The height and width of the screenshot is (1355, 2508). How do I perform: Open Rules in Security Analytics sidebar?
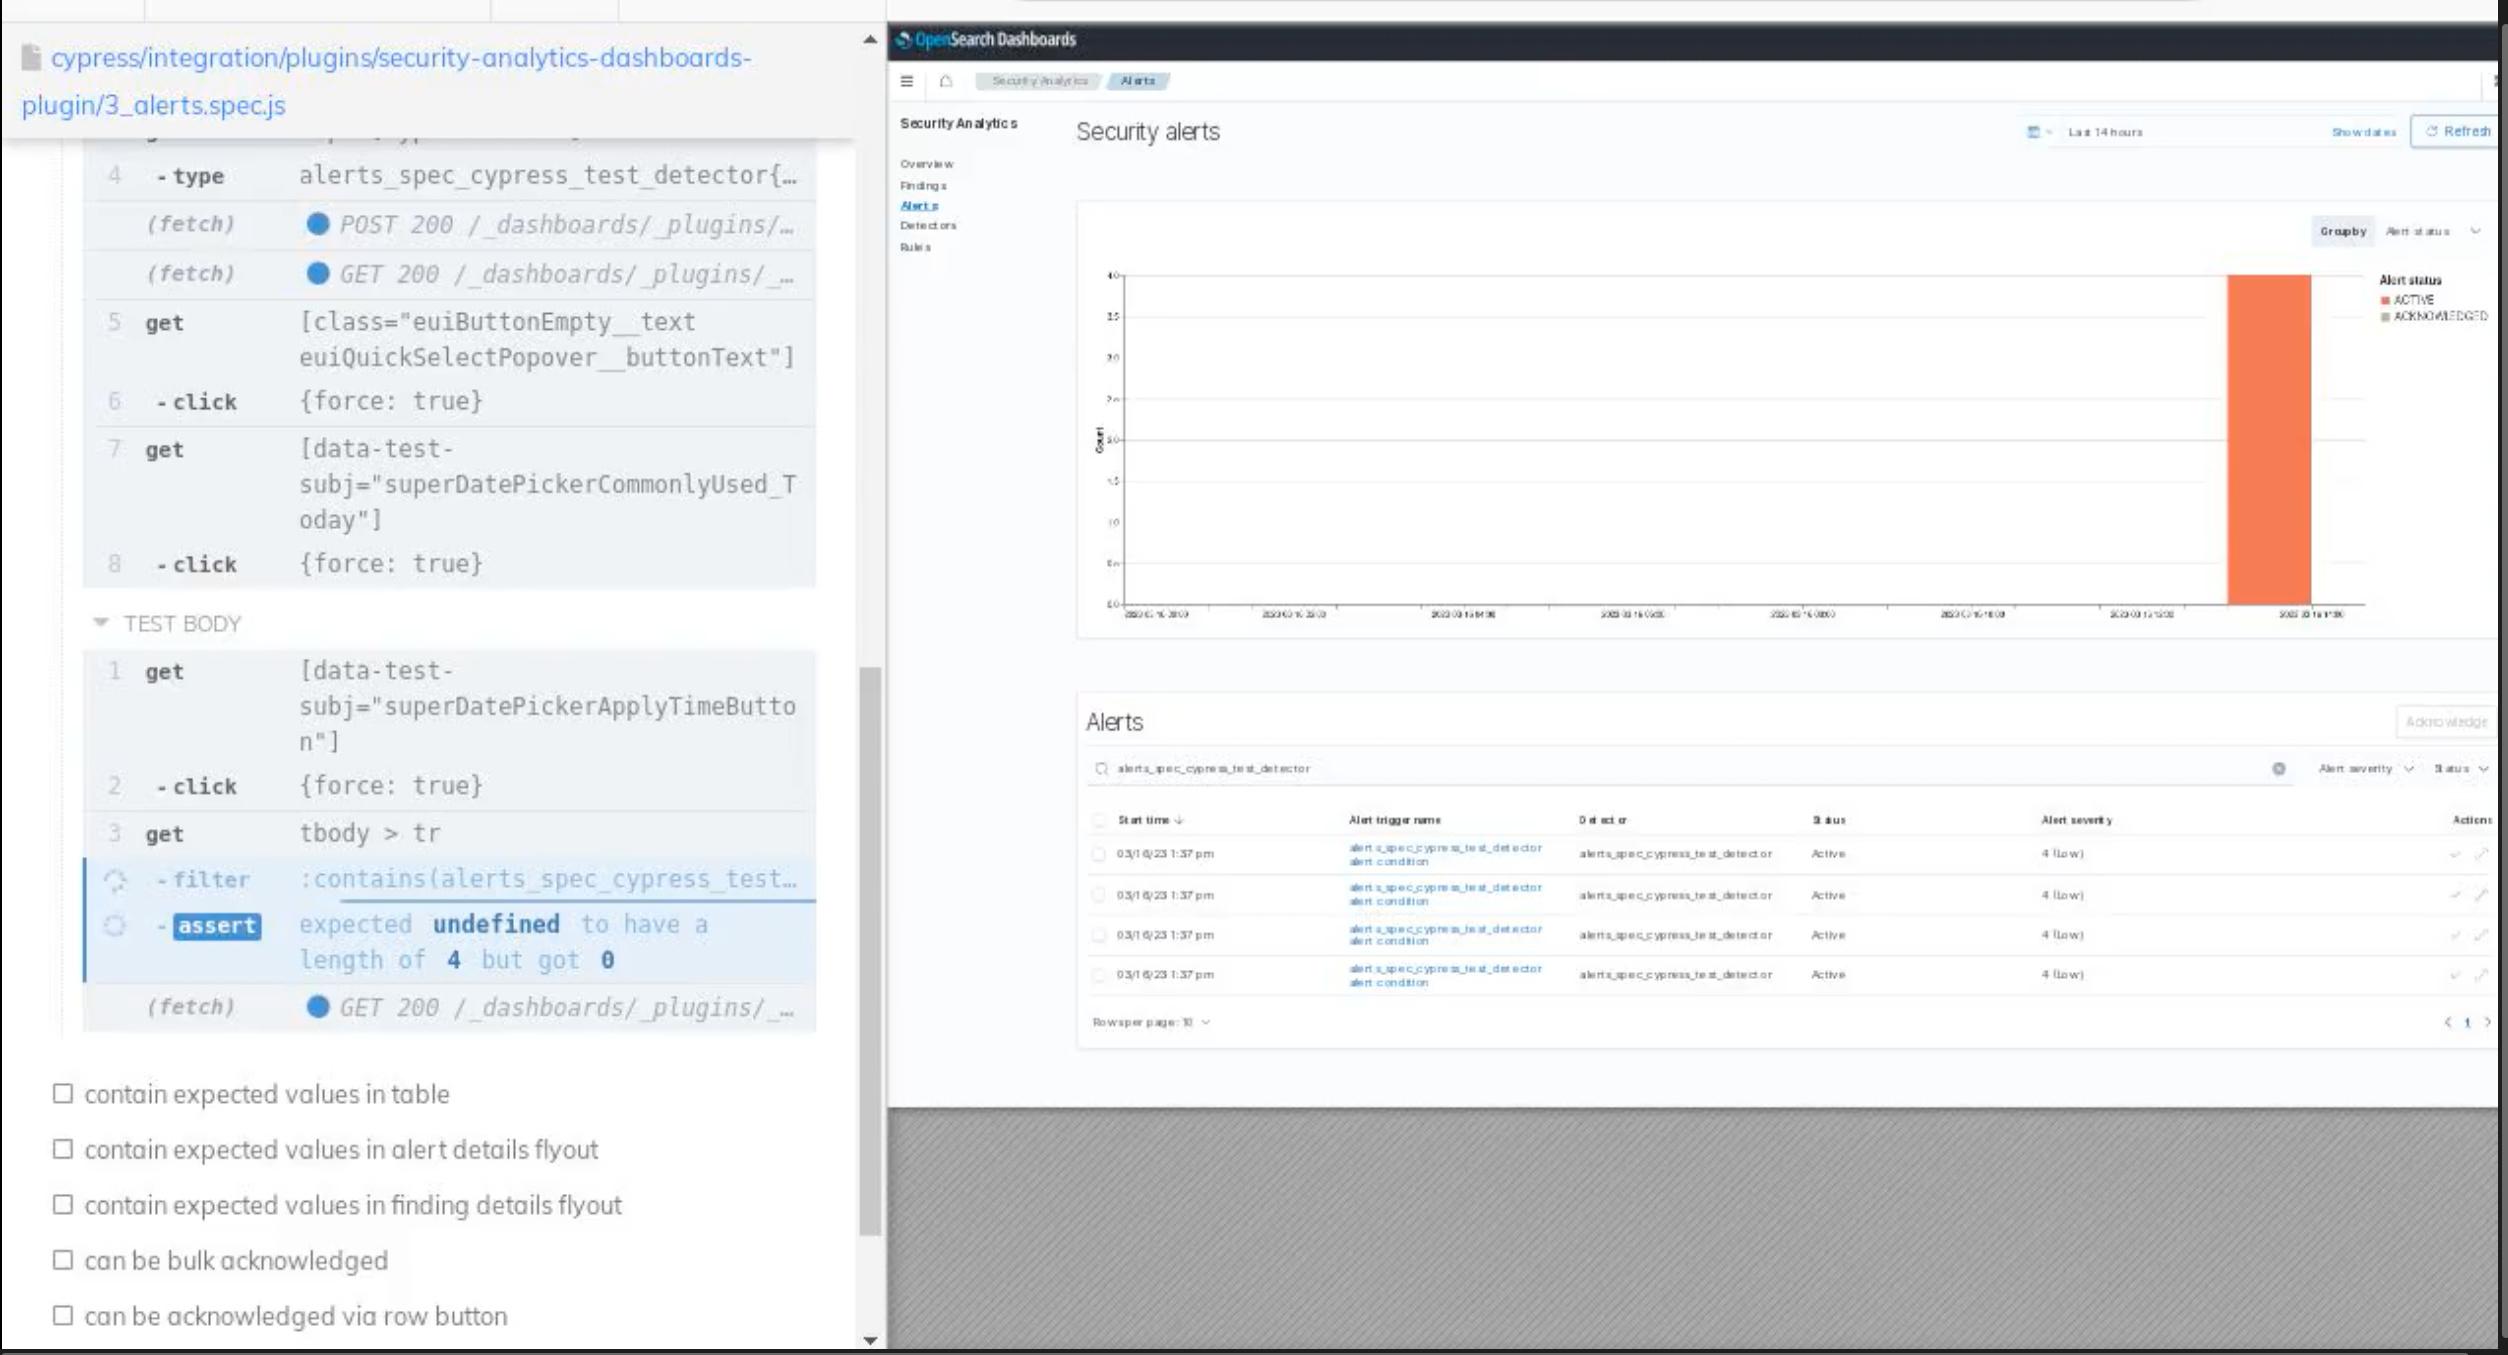(915, 247)
